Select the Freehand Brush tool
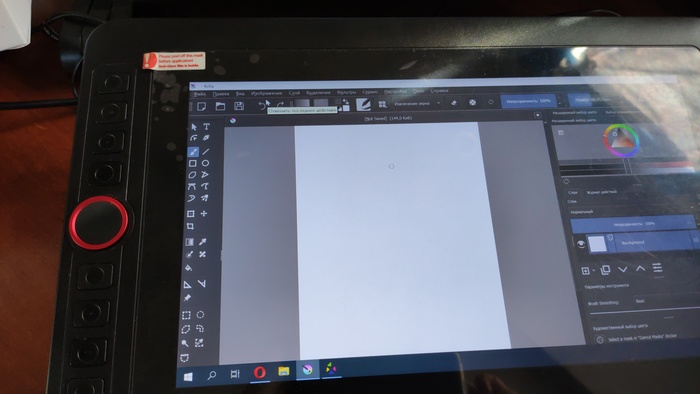 coord(193,152)
